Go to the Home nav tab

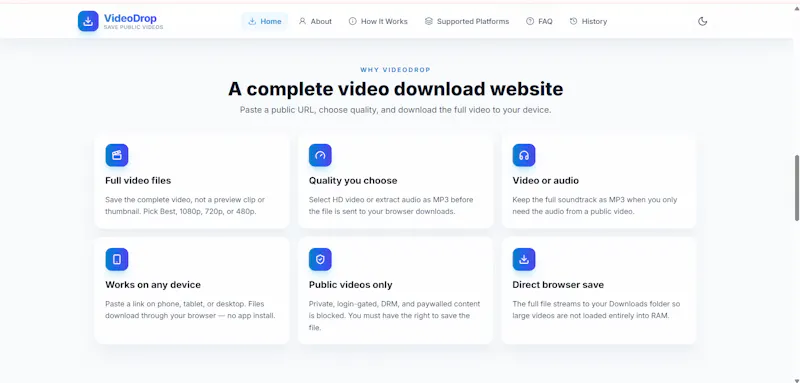tap(265, 21)
